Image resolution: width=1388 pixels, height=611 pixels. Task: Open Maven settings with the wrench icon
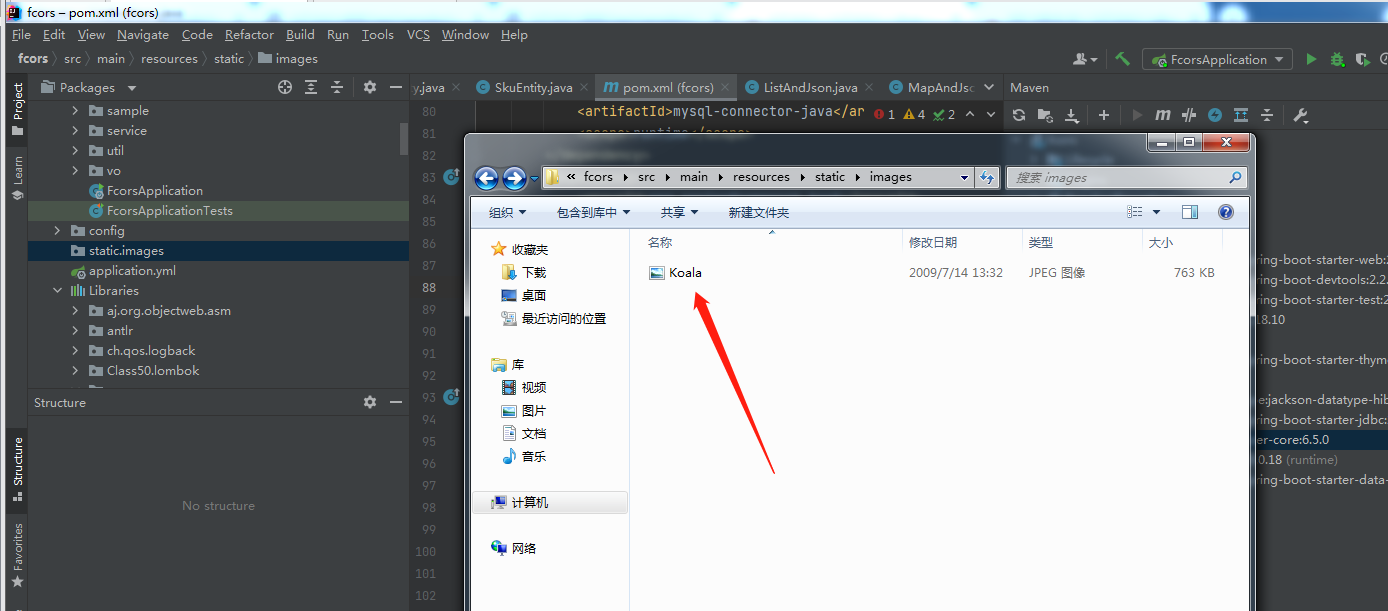click(x=1299, y=114)
